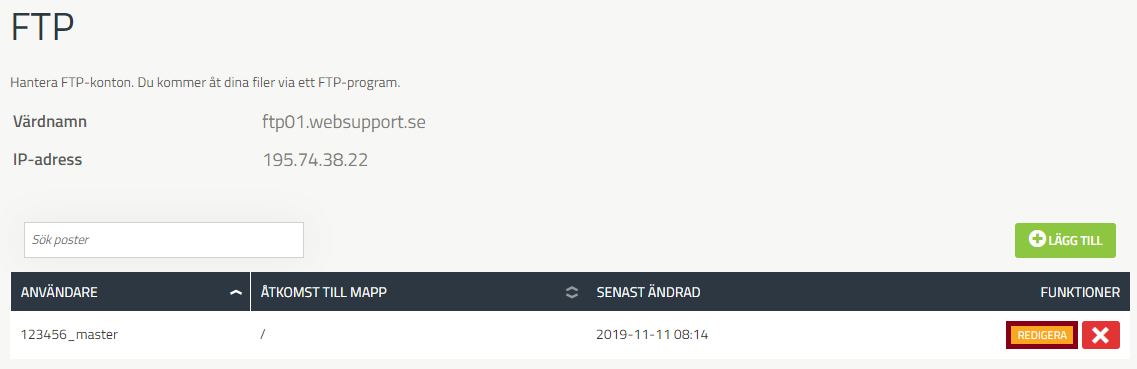Click the 195.74.38.22 IP address value
The height and width of the screenshot is (369, 1137).
315,159
